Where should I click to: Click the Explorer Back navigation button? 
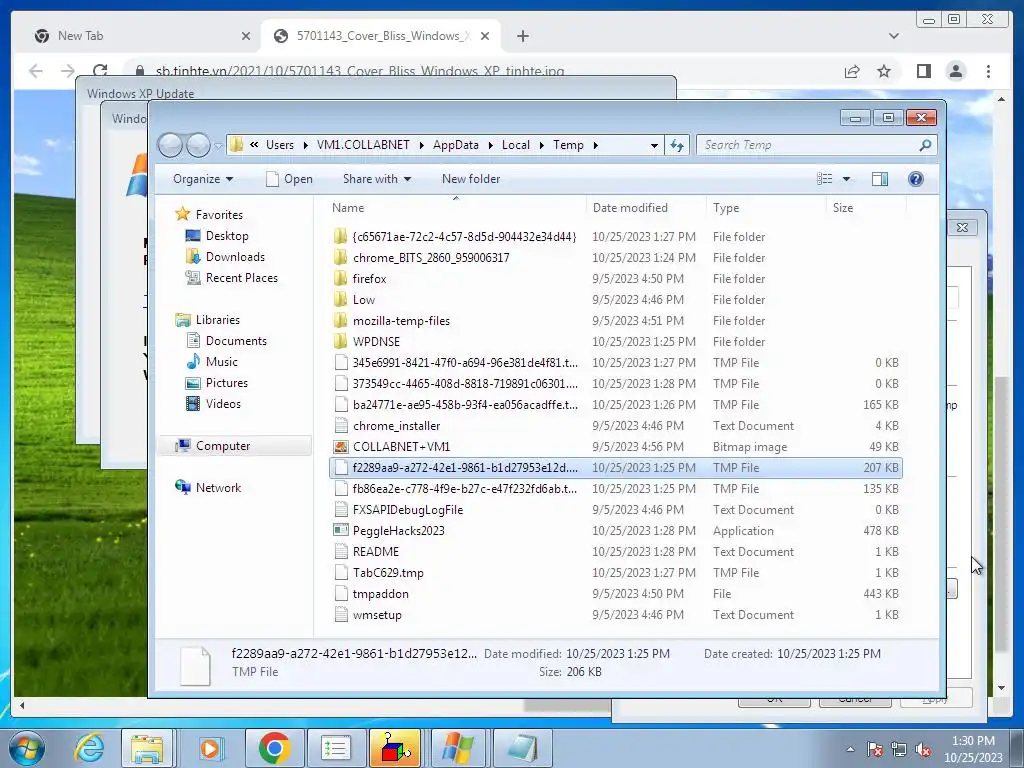[170, 145]
